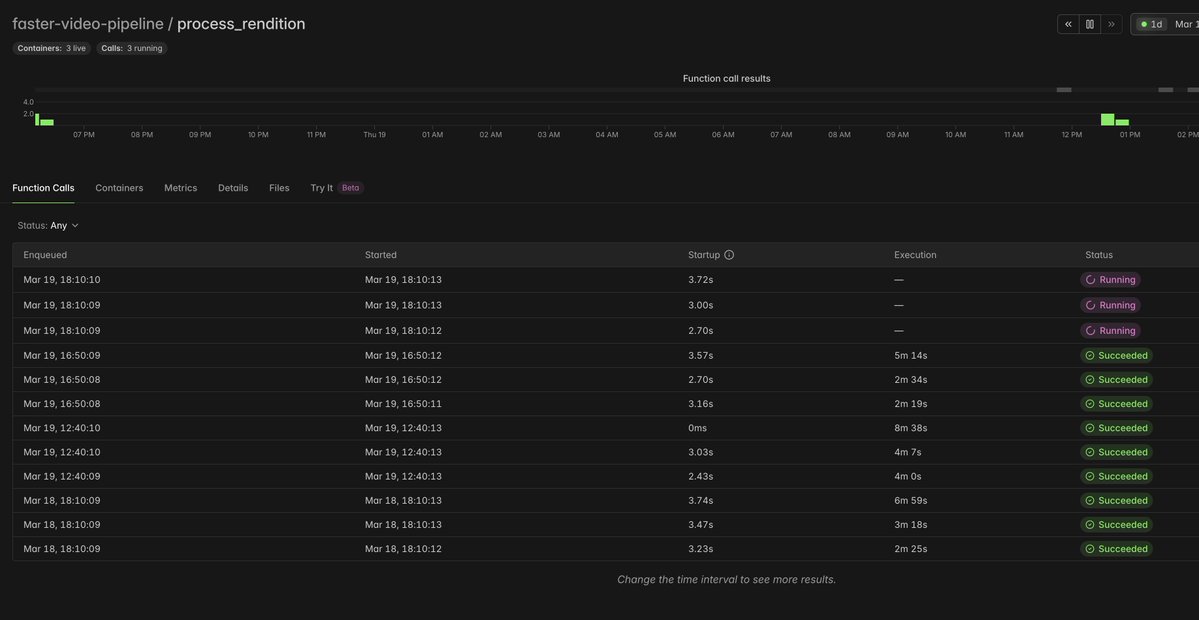
Task: Click Running status of 3.00s startup row
Action: pos(1110,305)
